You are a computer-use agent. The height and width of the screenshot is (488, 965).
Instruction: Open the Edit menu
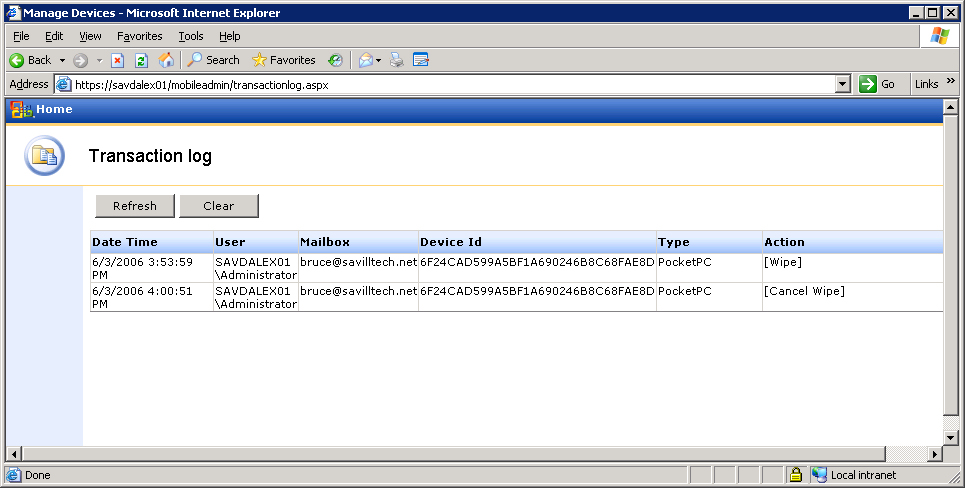54,36
